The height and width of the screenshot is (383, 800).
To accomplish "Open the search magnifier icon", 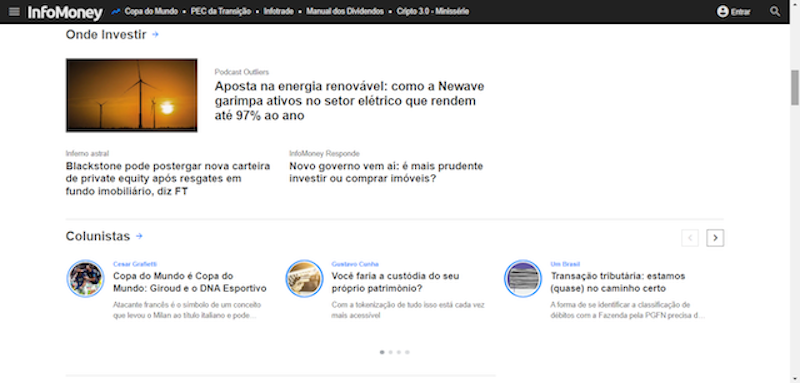I will click(x=775, y=11).
